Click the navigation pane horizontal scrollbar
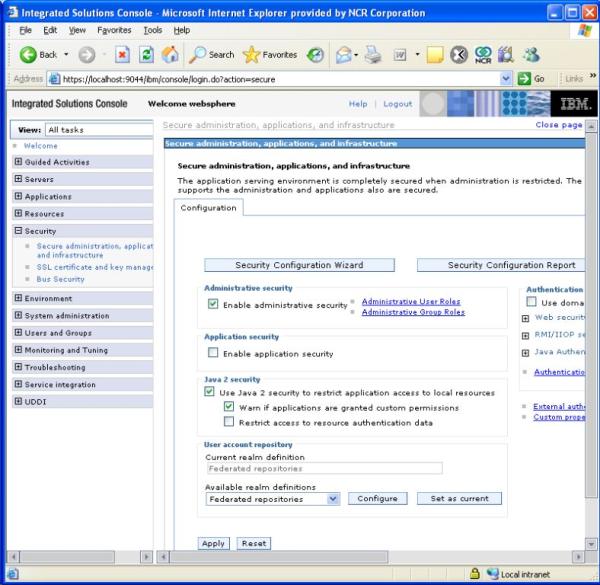 (x=67, y=557)
